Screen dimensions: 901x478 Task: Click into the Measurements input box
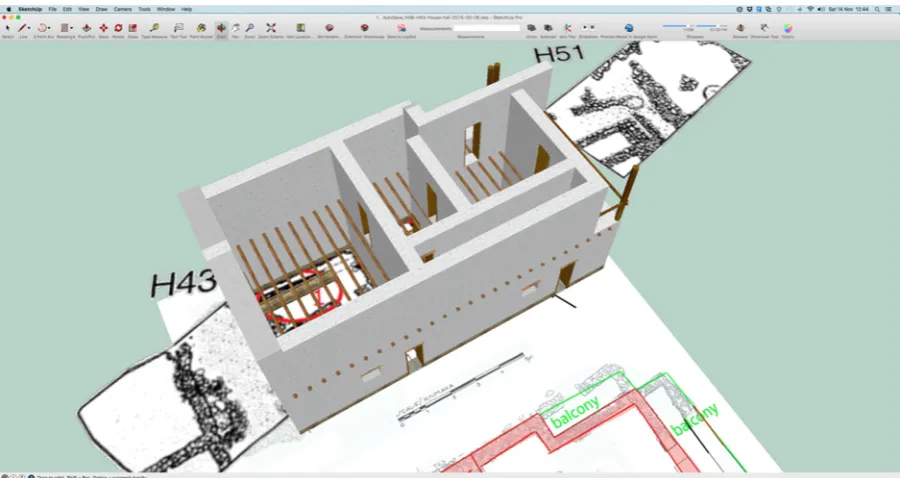[x=486, y=28]
